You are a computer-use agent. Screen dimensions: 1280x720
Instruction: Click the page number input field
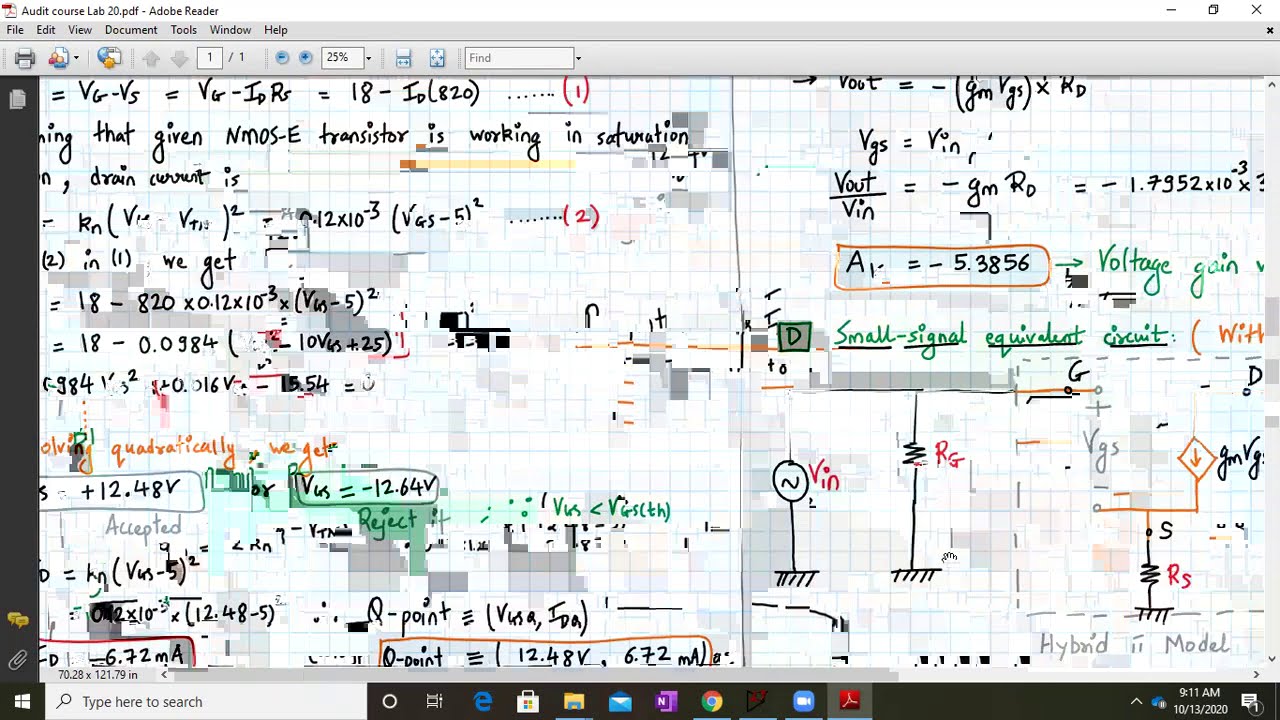pos(210,58)
